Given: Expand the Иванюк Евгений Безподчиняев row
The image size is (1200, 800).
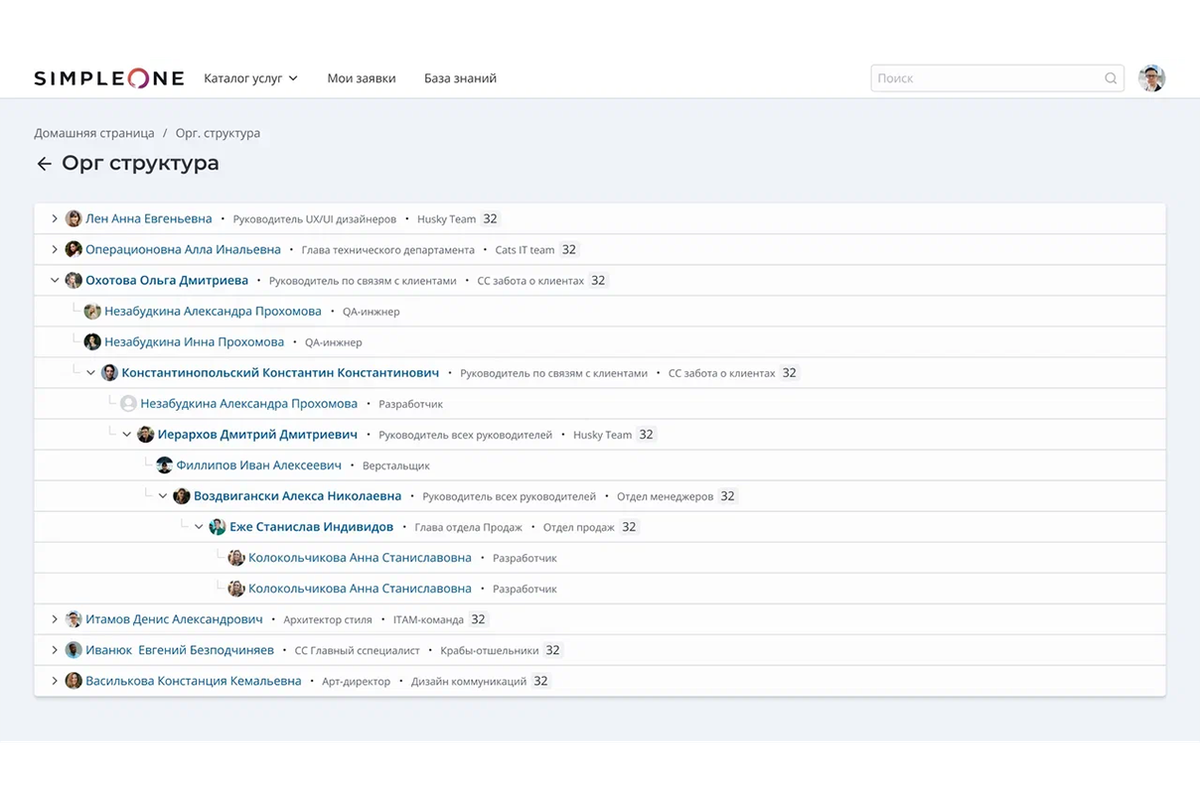Looking at the screenshot, I should 55,650.
